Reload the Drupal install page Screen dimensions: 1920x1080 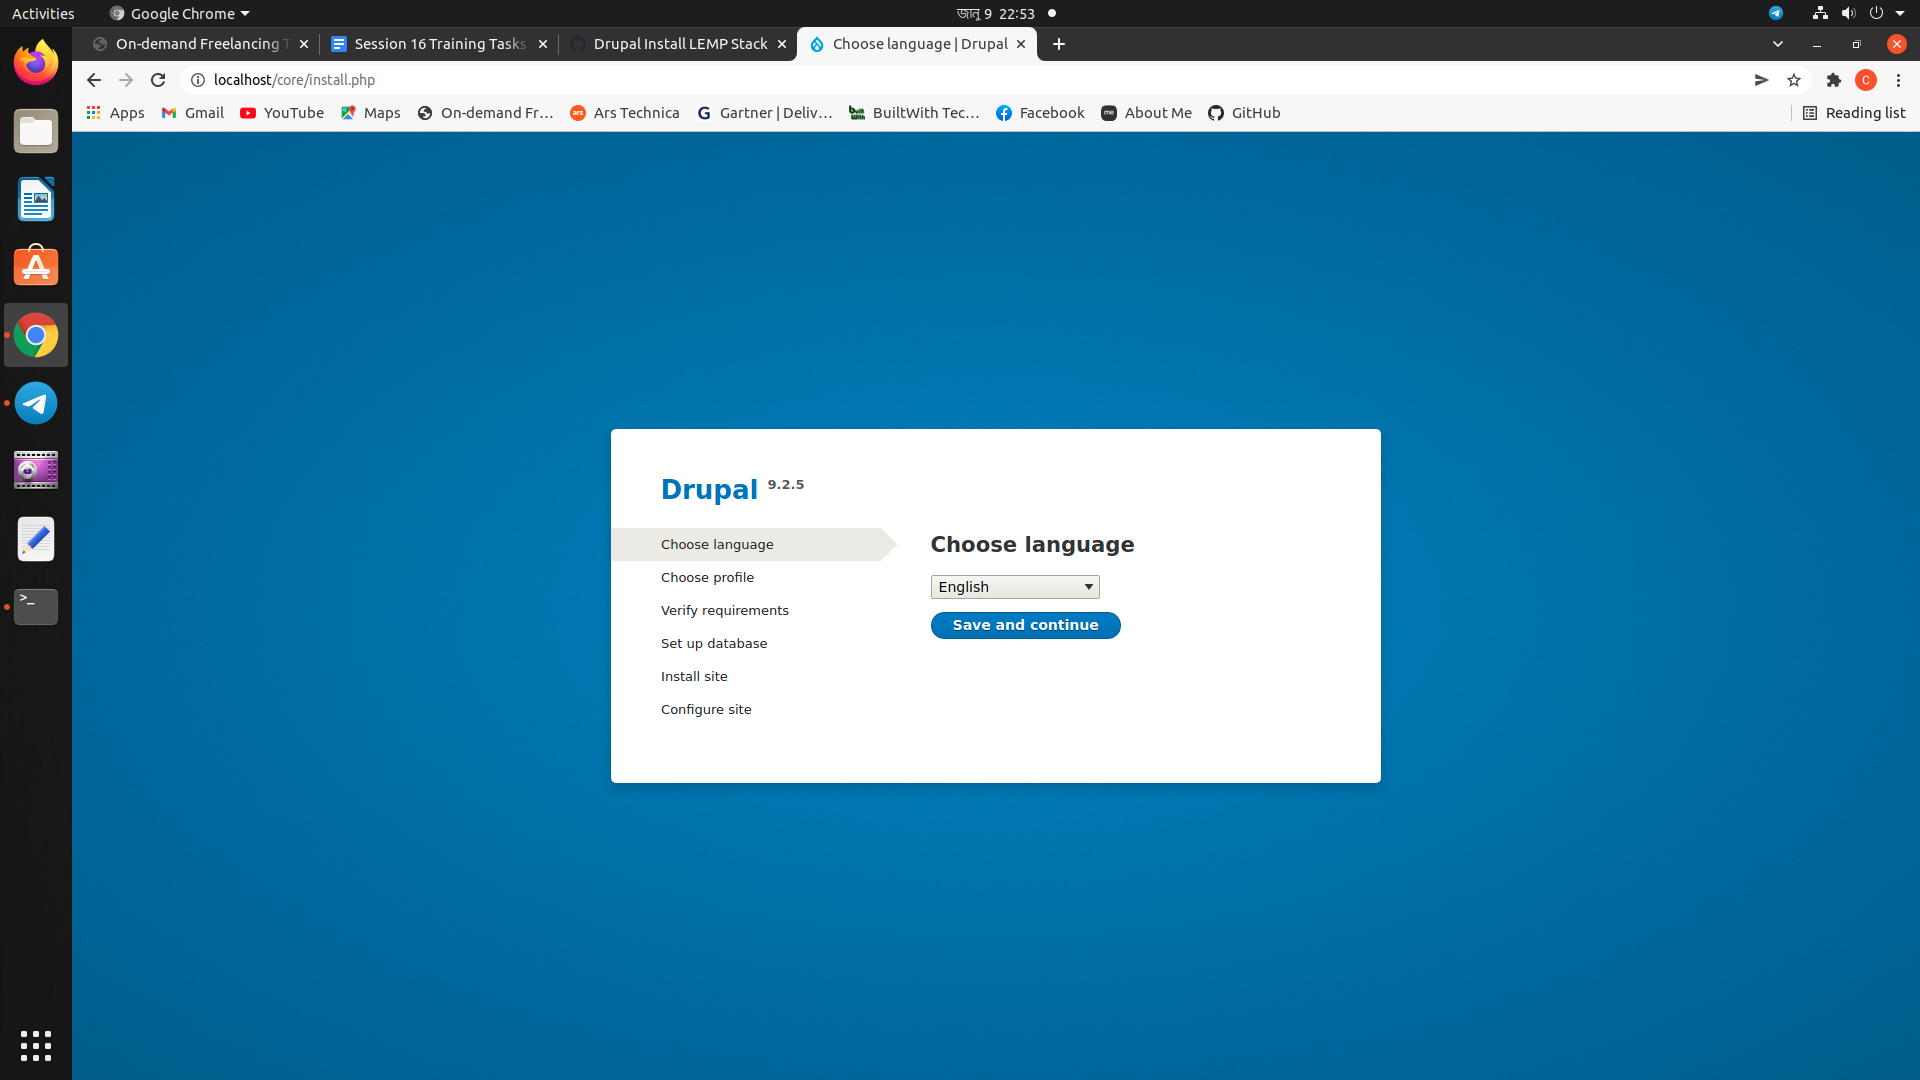pyautogui.click(x=158, y=80)
